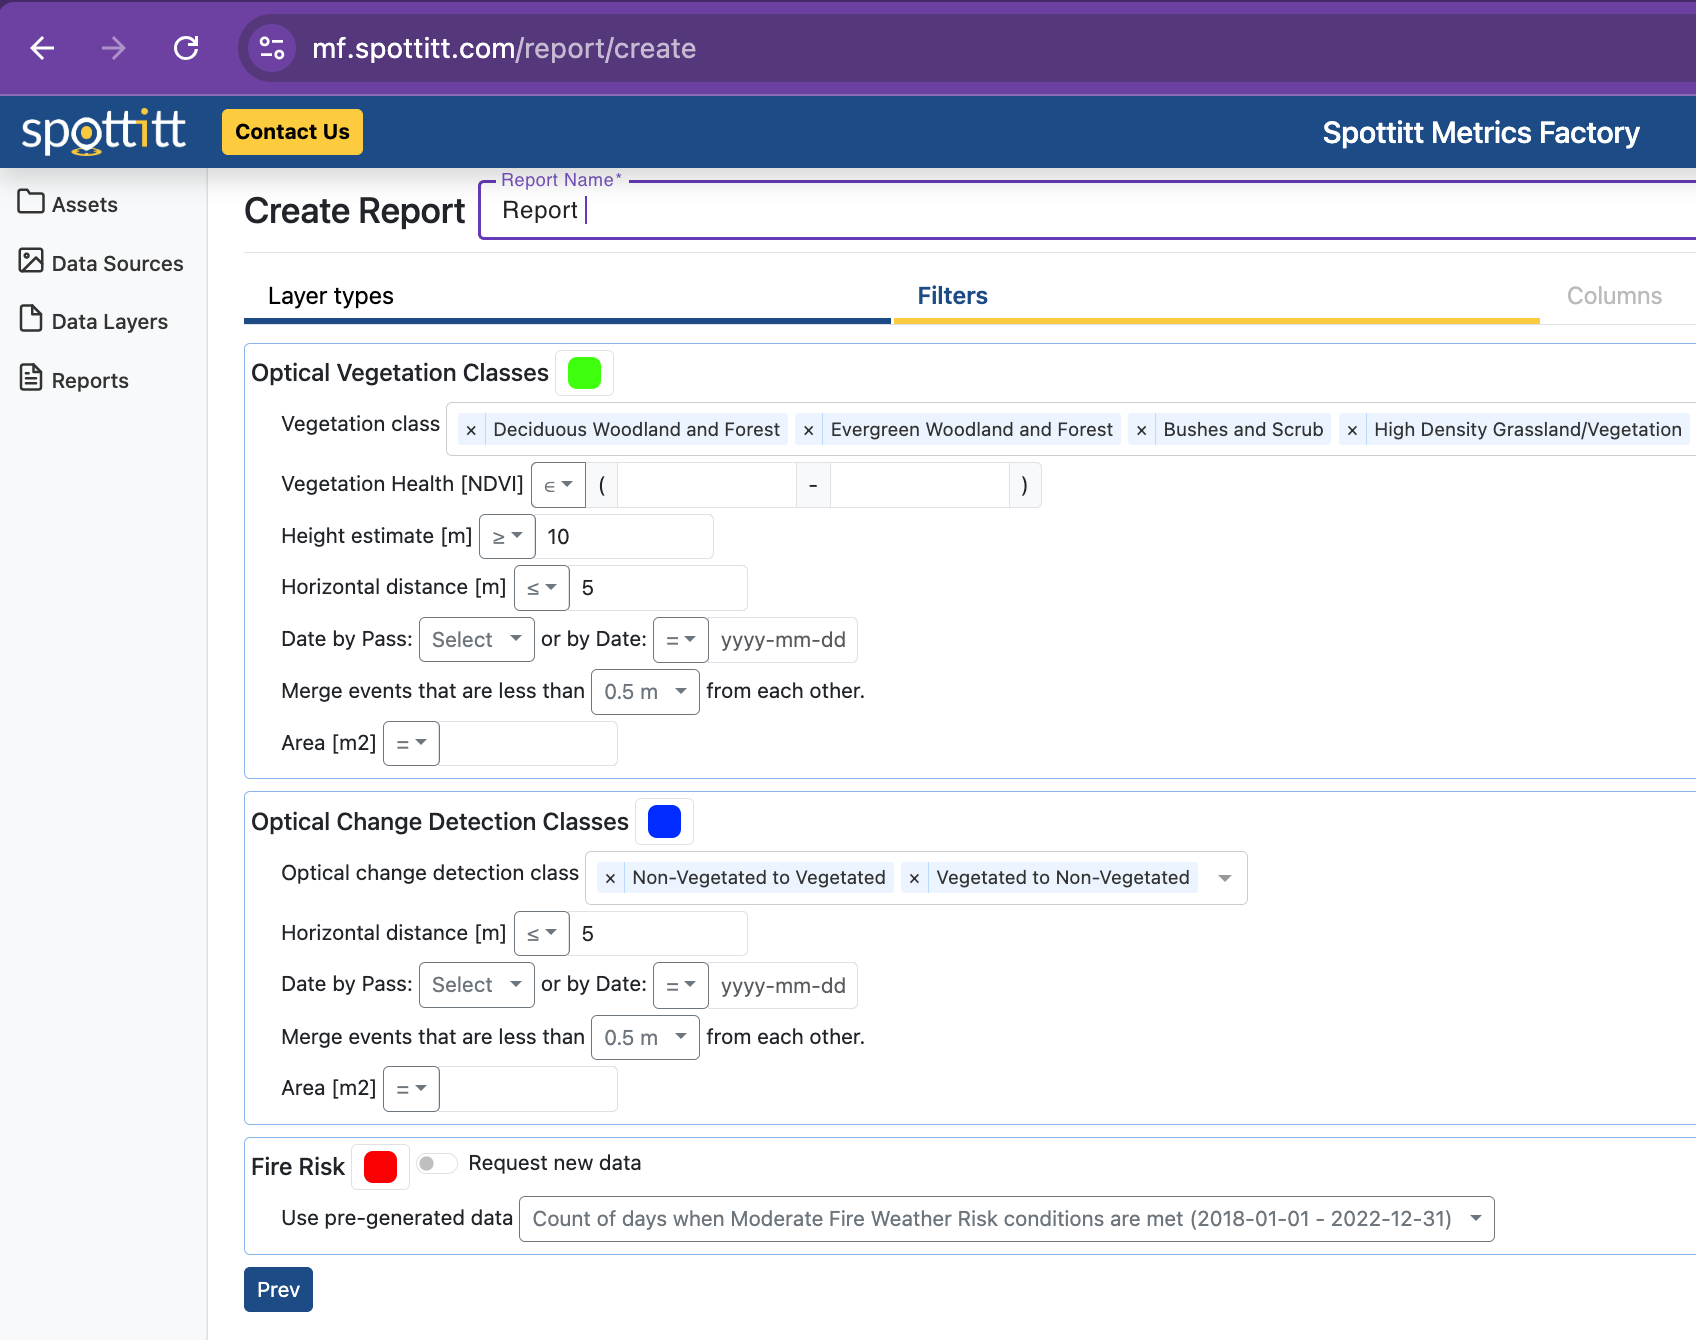Switch to the Columns tab
The image size is (1696, 1340).
coord(1613,296)
